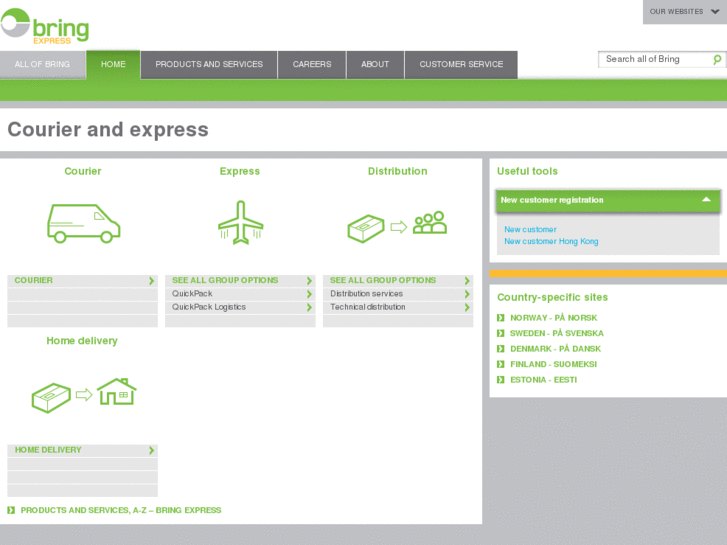
Task: Open Distribution SEE ALL GROUP OPTIONS link
Action: point(383,280)
